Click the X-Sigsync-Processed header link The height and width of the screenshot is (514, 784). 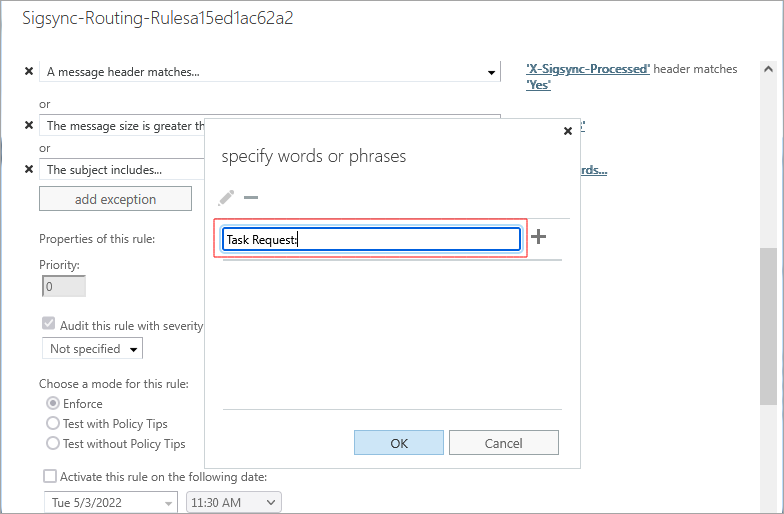pyautogui.click(x=588, y=69)
